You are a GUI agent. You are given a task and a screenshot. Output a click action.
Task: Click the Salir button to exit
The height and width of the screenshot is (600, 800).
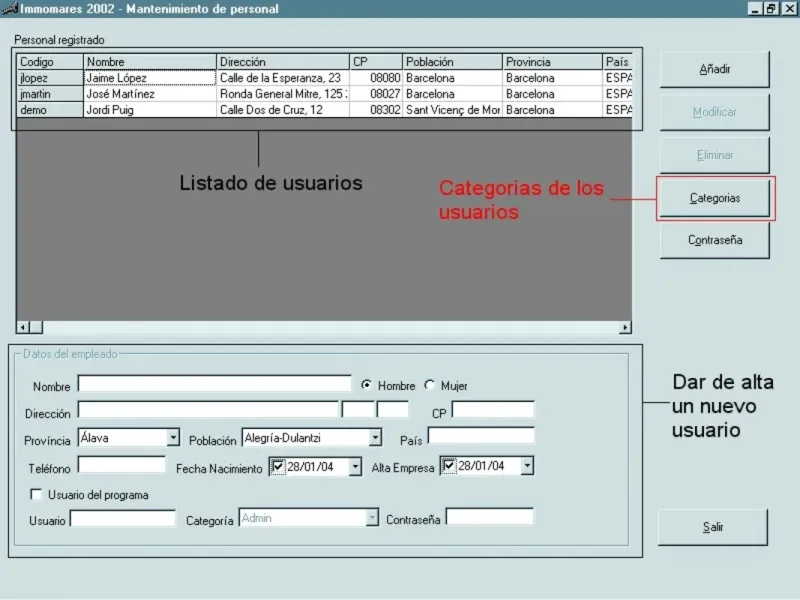pyautogui.click(x=713, y=527)
